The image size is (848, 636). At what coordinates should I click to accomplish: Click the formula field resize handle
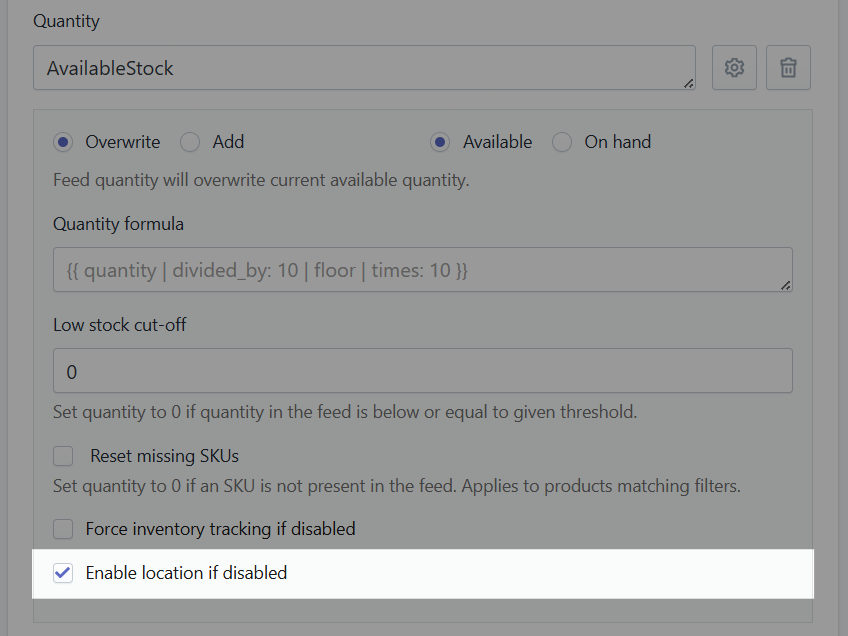click(786, 287)
